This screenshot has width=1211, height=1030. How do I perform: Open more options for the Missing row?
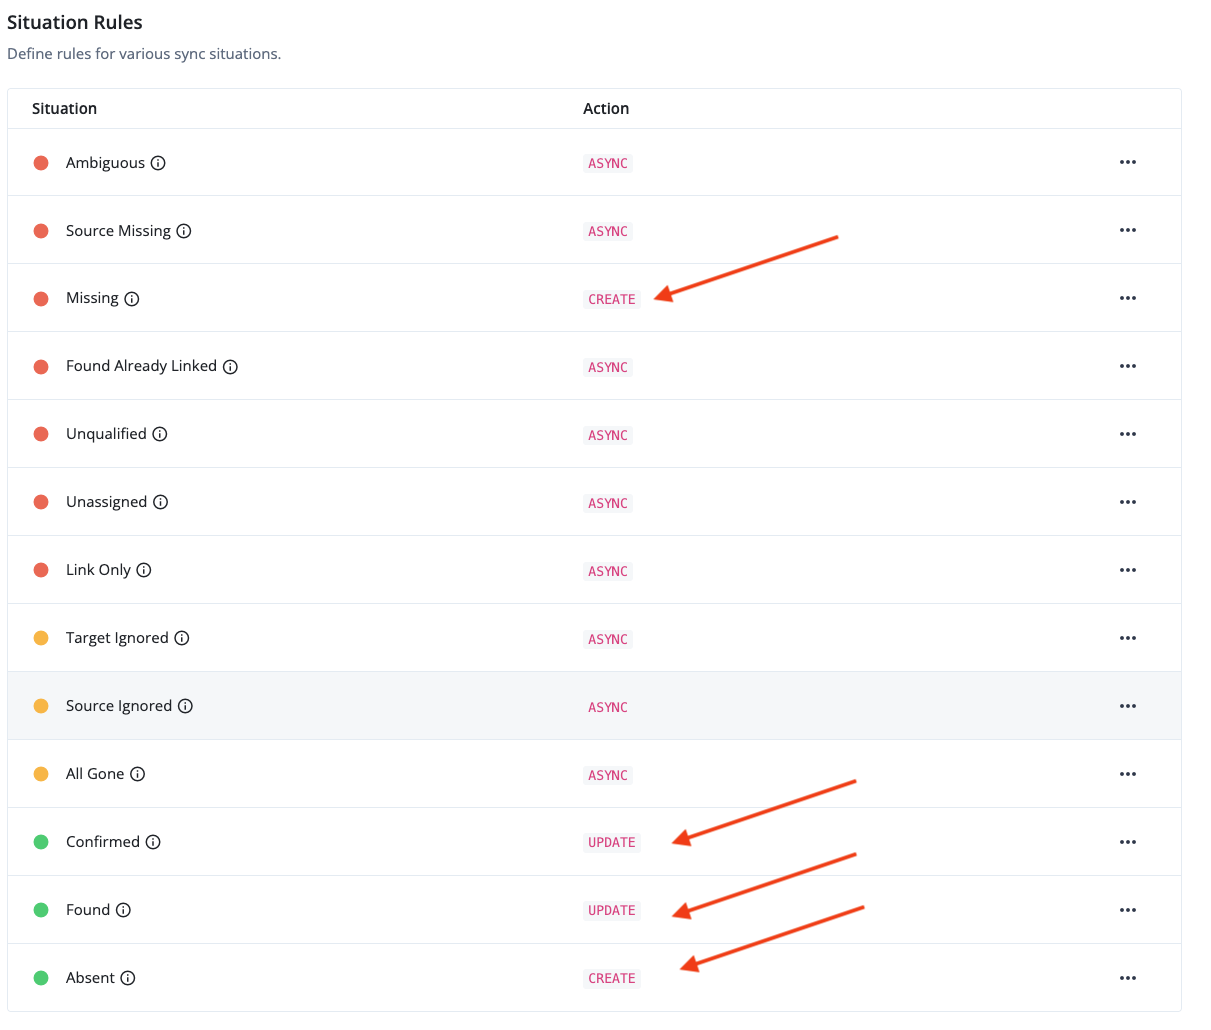click(1128, 298)
